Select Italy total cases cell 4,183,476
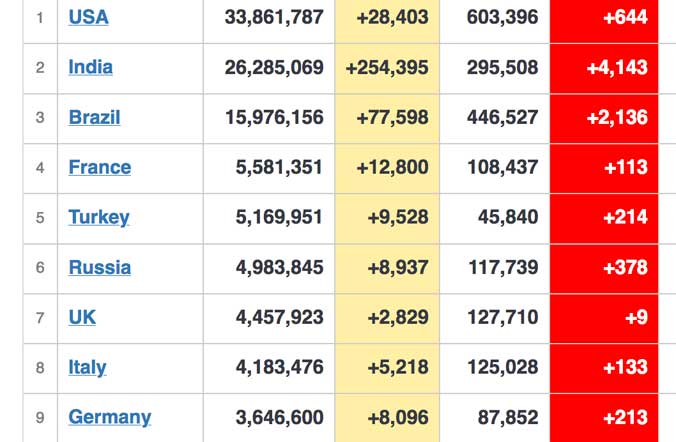This screenshot has height=442, width=676. pyautogui.click(x=269, y=368)
